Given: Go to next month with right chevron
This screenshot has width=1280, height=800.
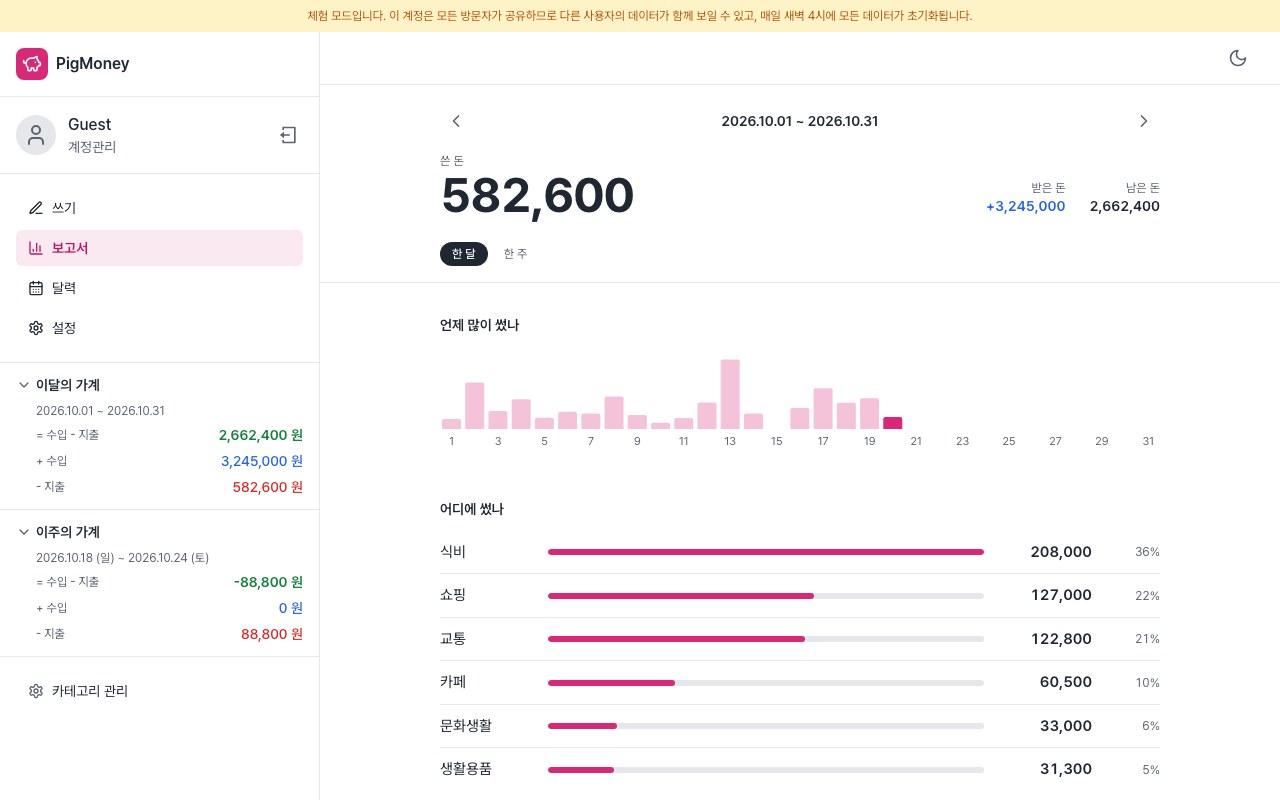Looking at the screenshot, I should coord(1144,121).
